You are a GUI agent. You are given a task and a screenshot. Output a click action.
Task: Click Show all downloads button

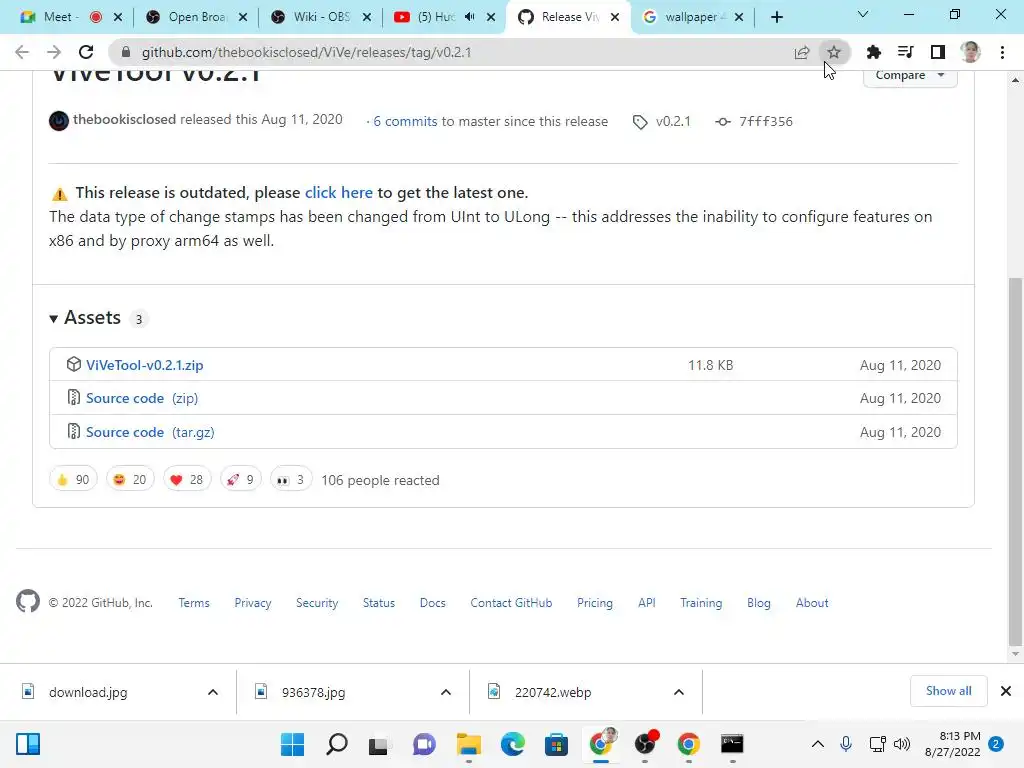tap(948, 691)
